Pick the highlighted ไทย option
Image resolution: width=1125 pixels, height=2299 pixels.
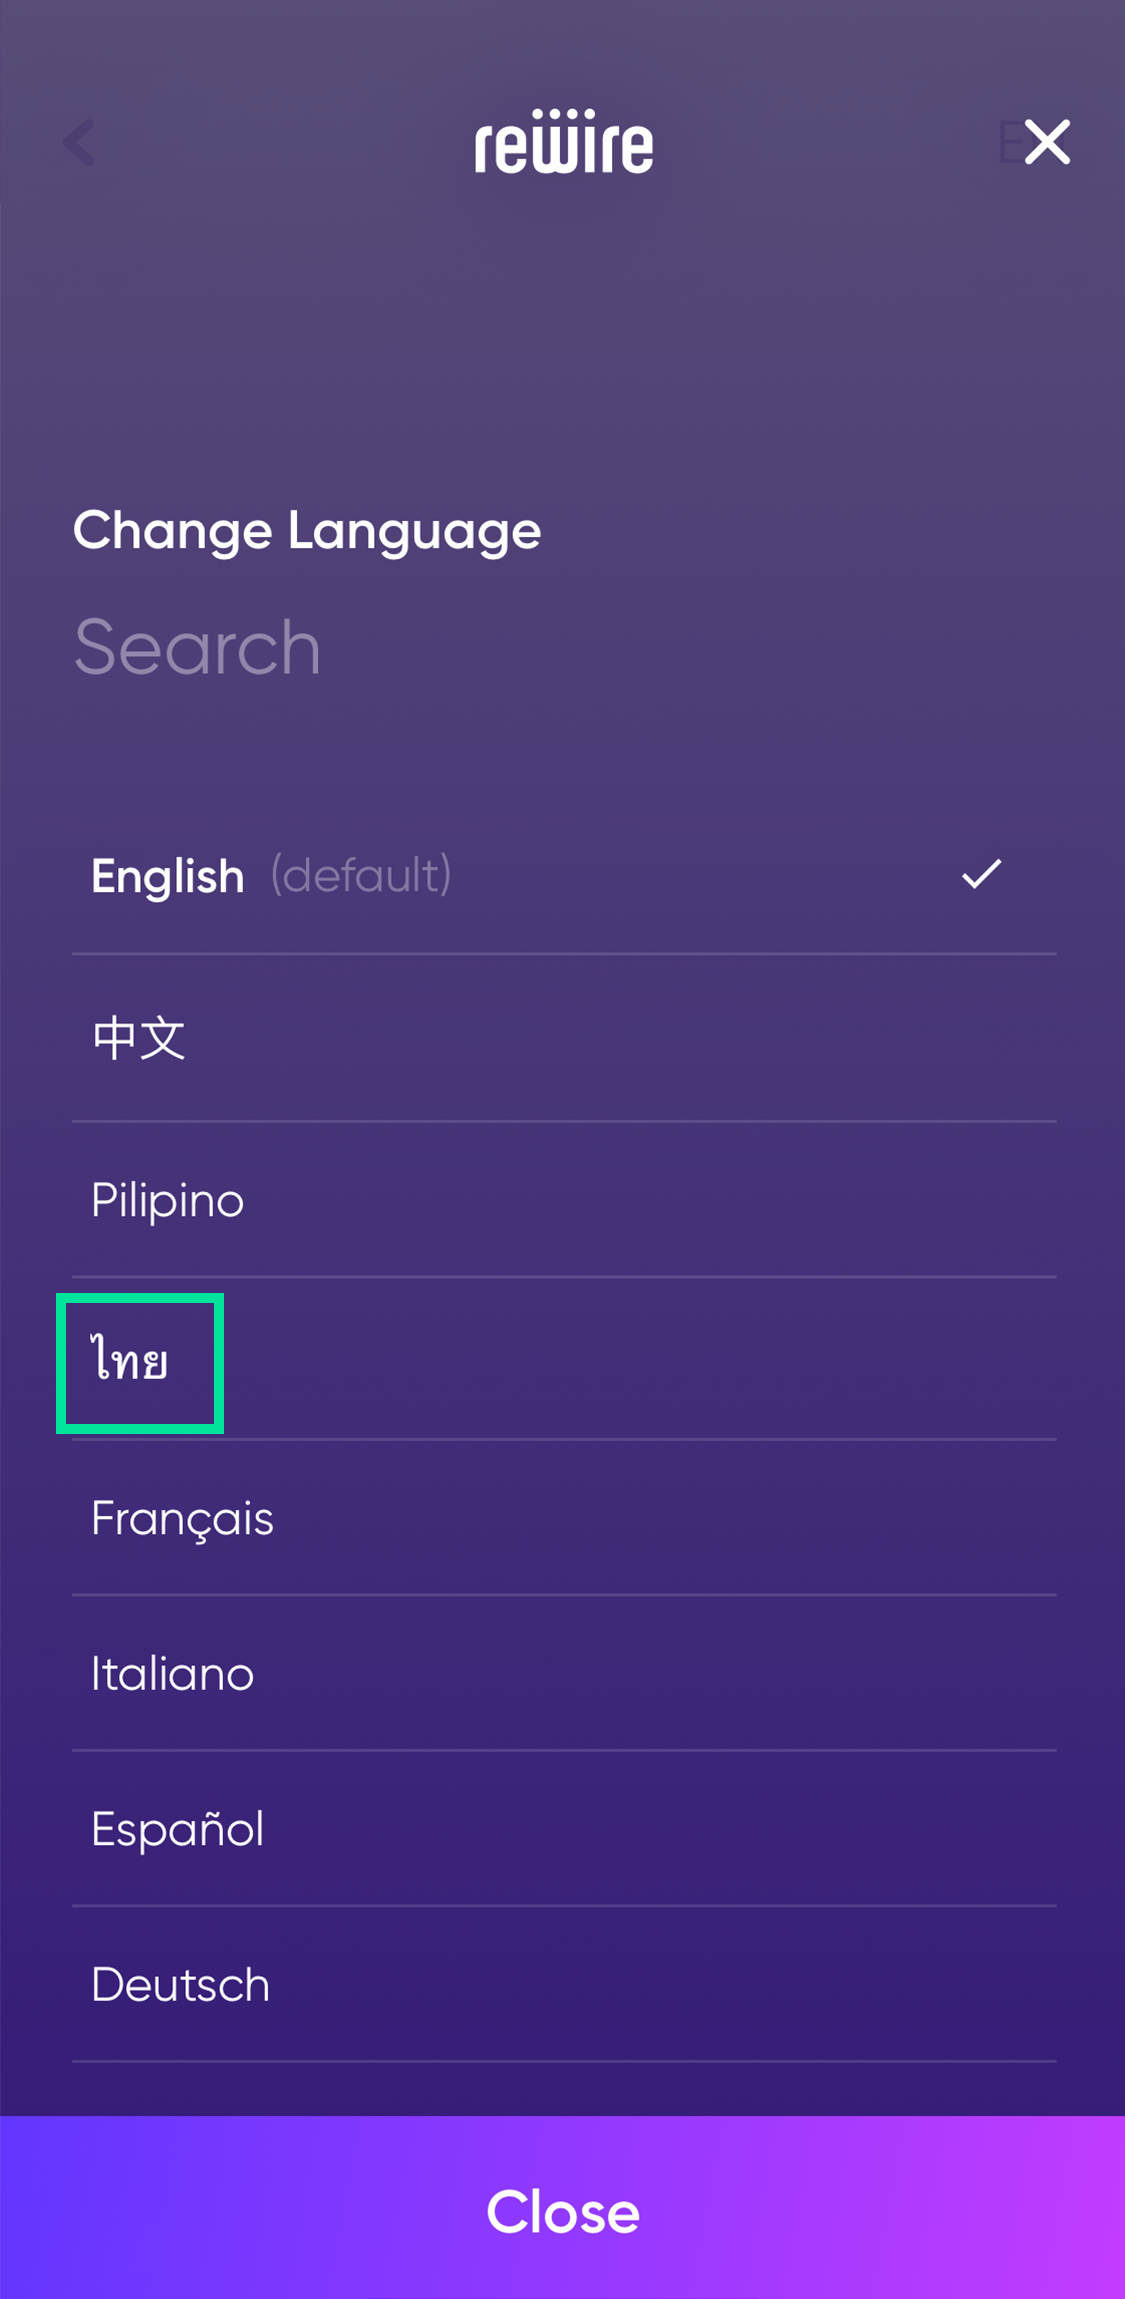coord(131,1361)
